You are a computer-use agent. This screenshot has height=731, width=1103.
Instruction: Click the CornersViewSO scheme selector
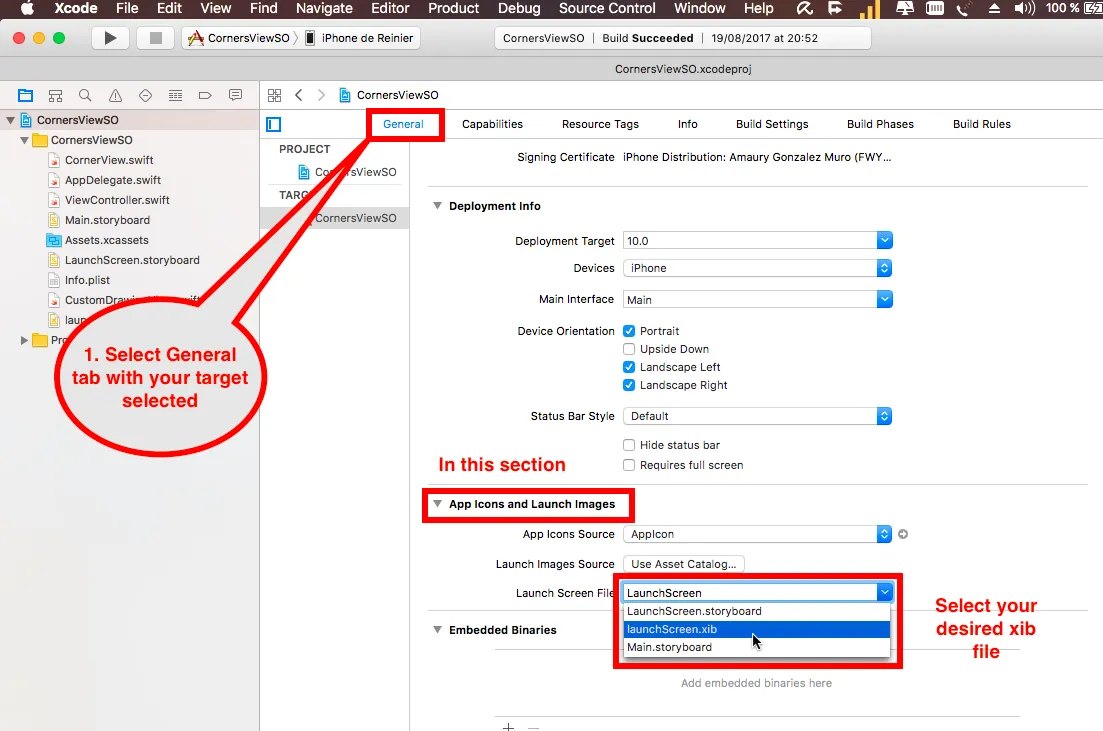(240, 38)
